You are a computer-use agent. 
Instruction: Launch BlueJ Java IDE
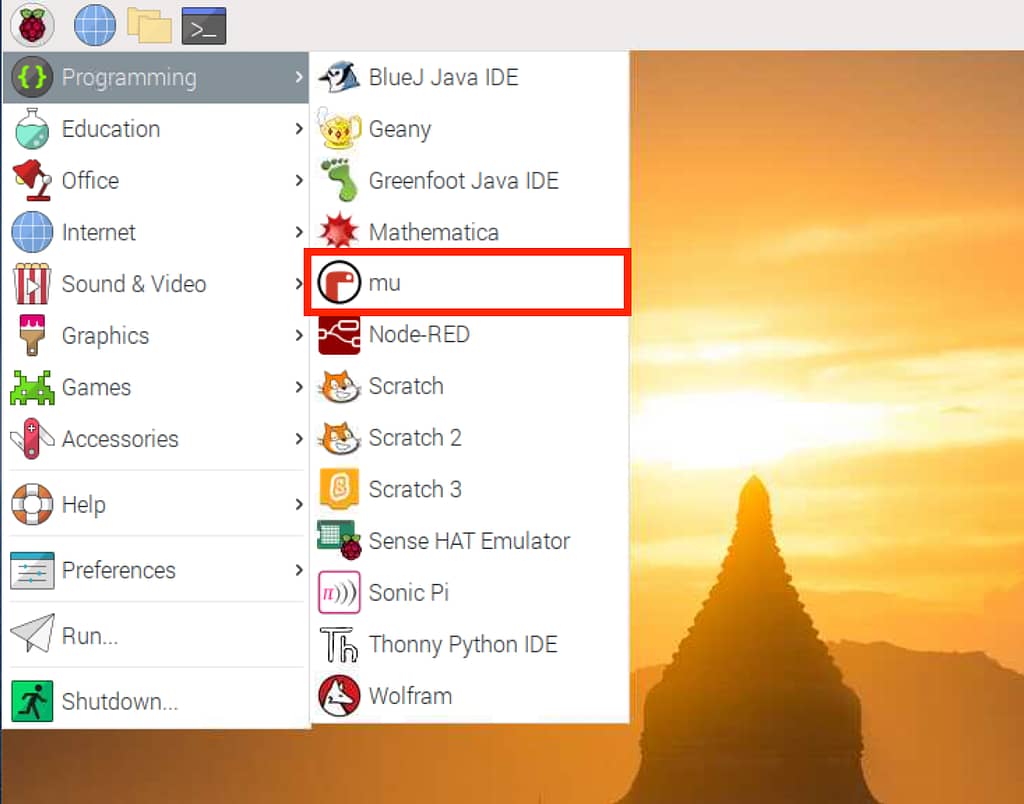[470, 77]
